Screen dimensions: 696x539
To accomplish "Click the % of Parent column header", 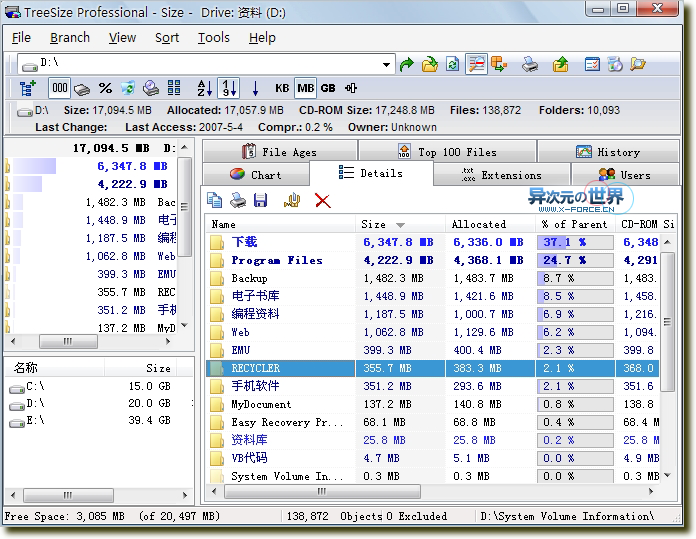I will click(575, 225).
